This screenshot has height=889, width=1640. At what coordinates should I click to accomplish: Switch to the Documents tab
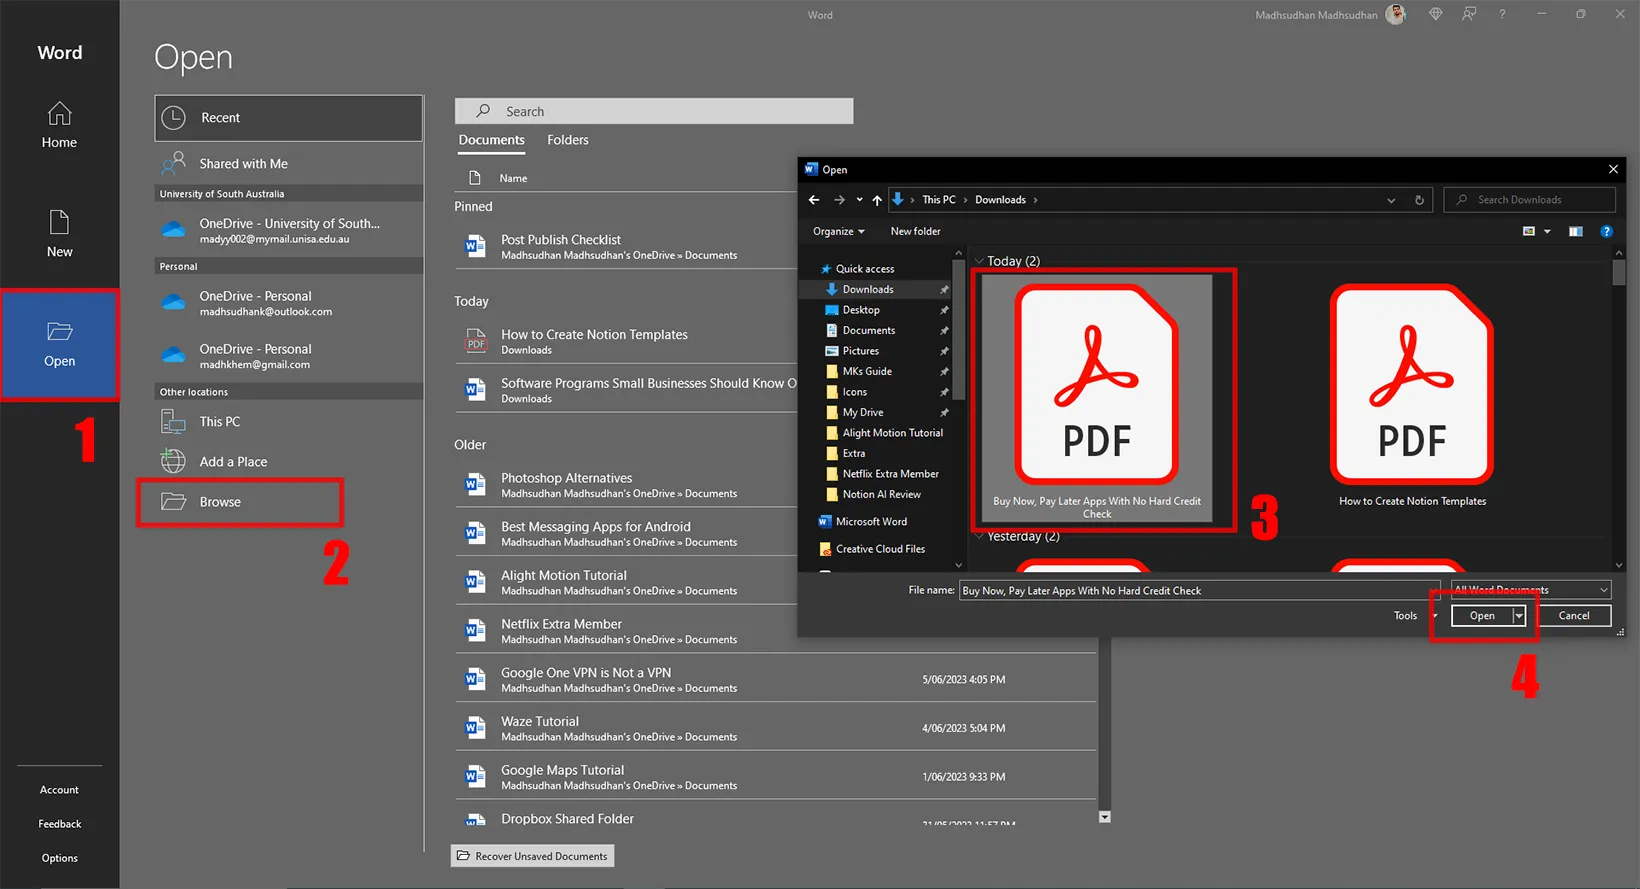tap(491, 140)
